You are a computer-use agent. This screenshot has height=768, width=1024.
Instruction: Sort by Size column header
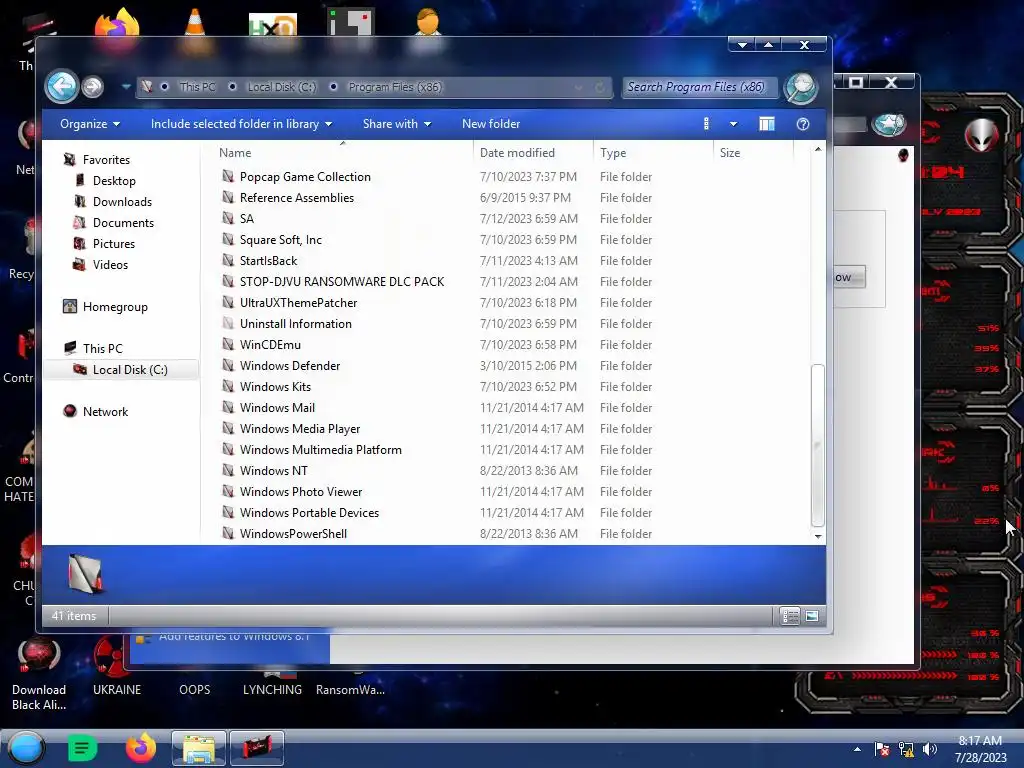pos(753,153)
